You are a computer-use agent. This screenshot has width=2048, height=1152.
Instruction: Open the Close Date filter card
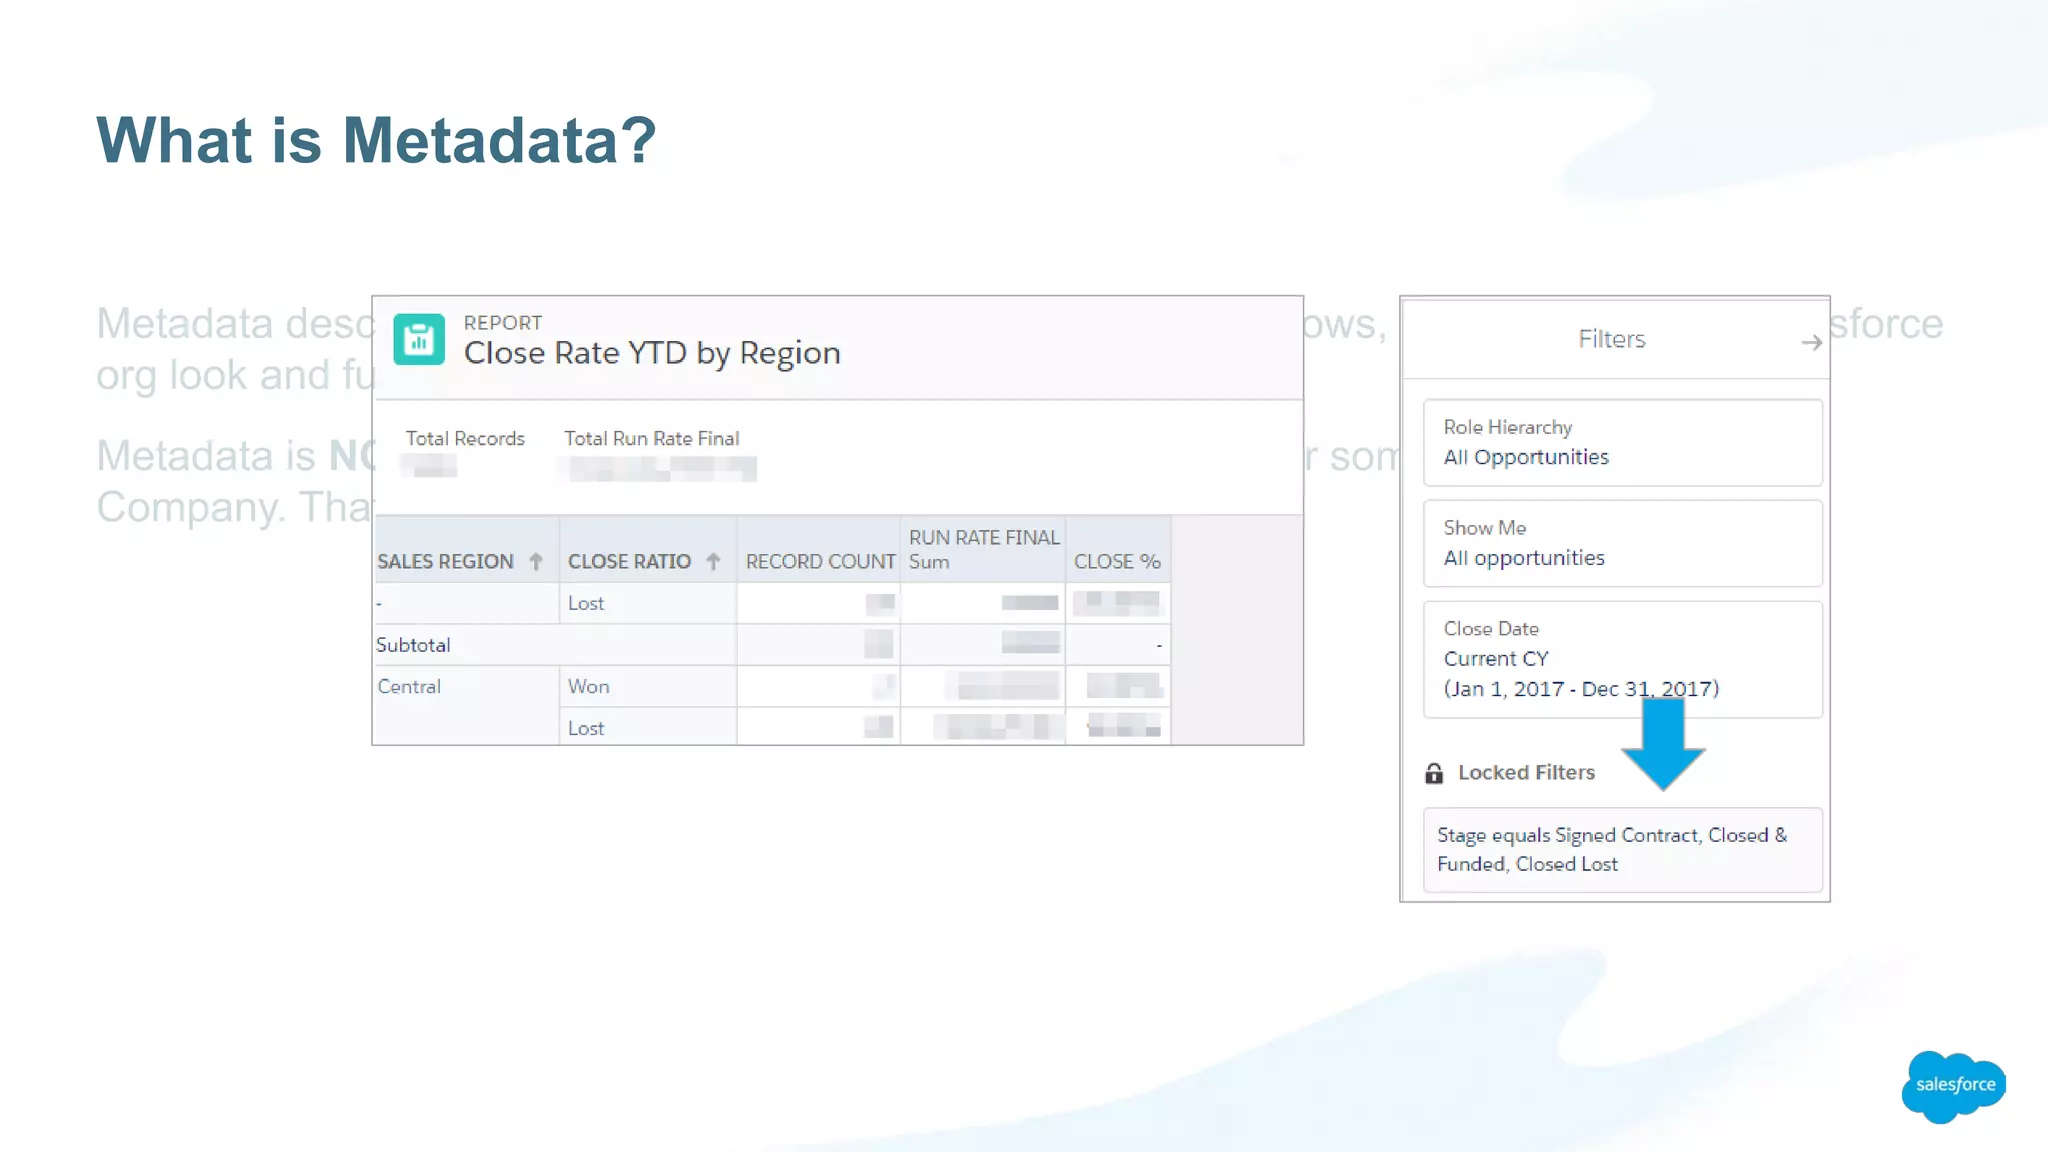[1622, 659]
